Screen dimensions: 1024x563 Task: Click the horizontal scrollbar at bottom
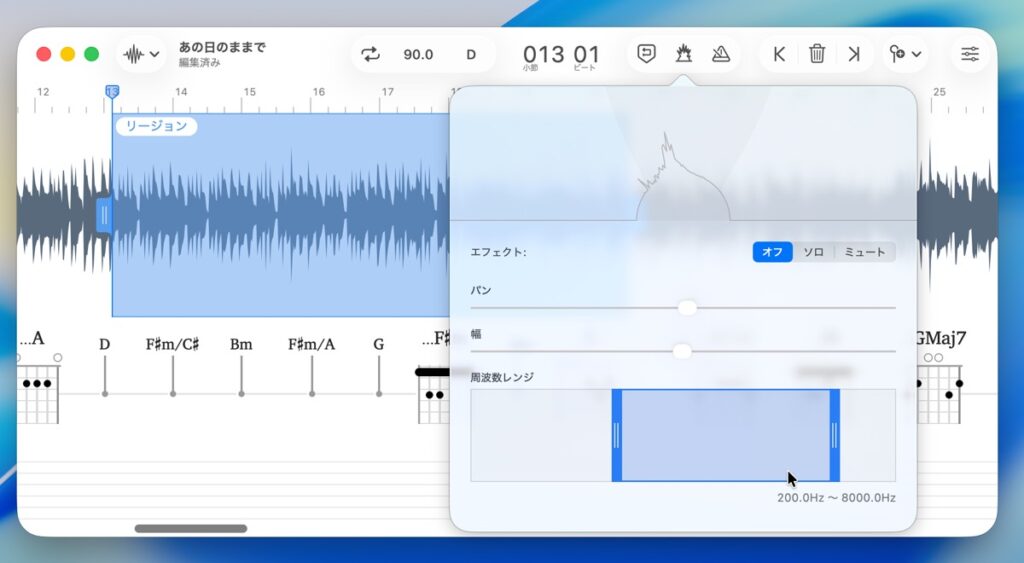coord(190,528)
